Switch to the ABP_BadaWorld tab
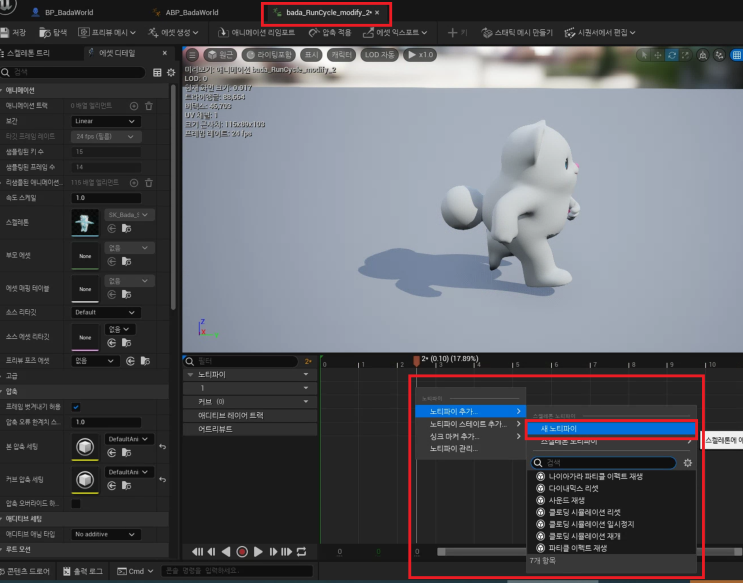This screenshot has width=743, height=583. [x=186, y=12]
